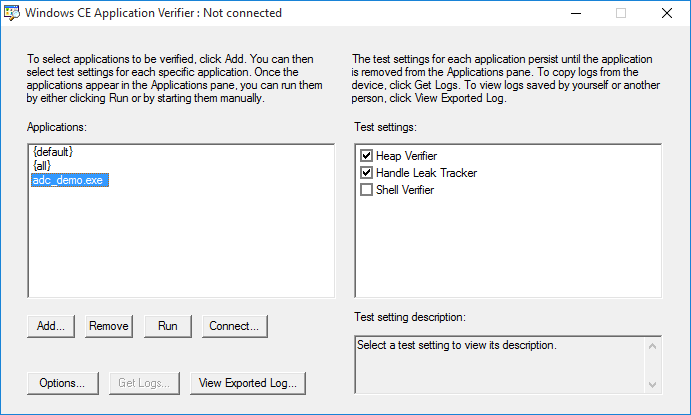Open the Options... dialog
This screenshot has width=691, height=415.
click(x=63, y=383)
